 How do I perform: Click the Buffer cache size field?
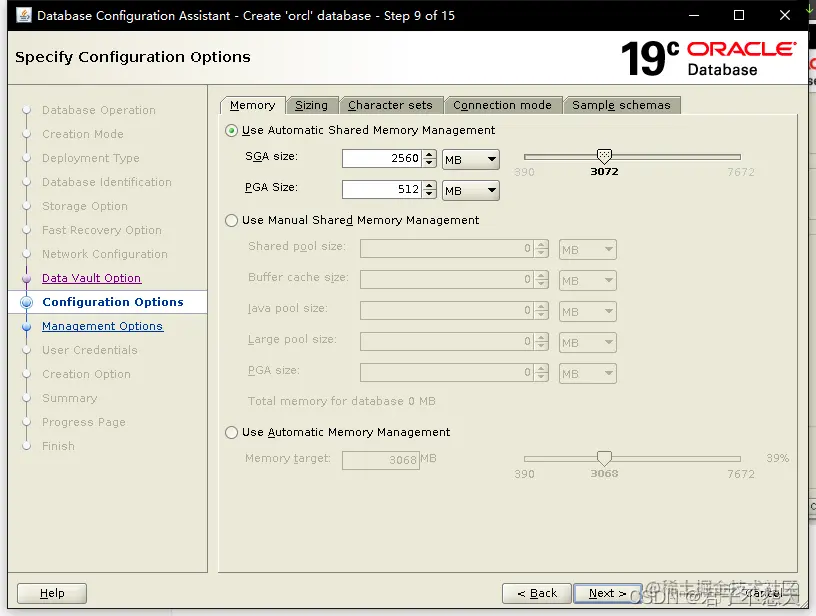[x=447, y=279]
